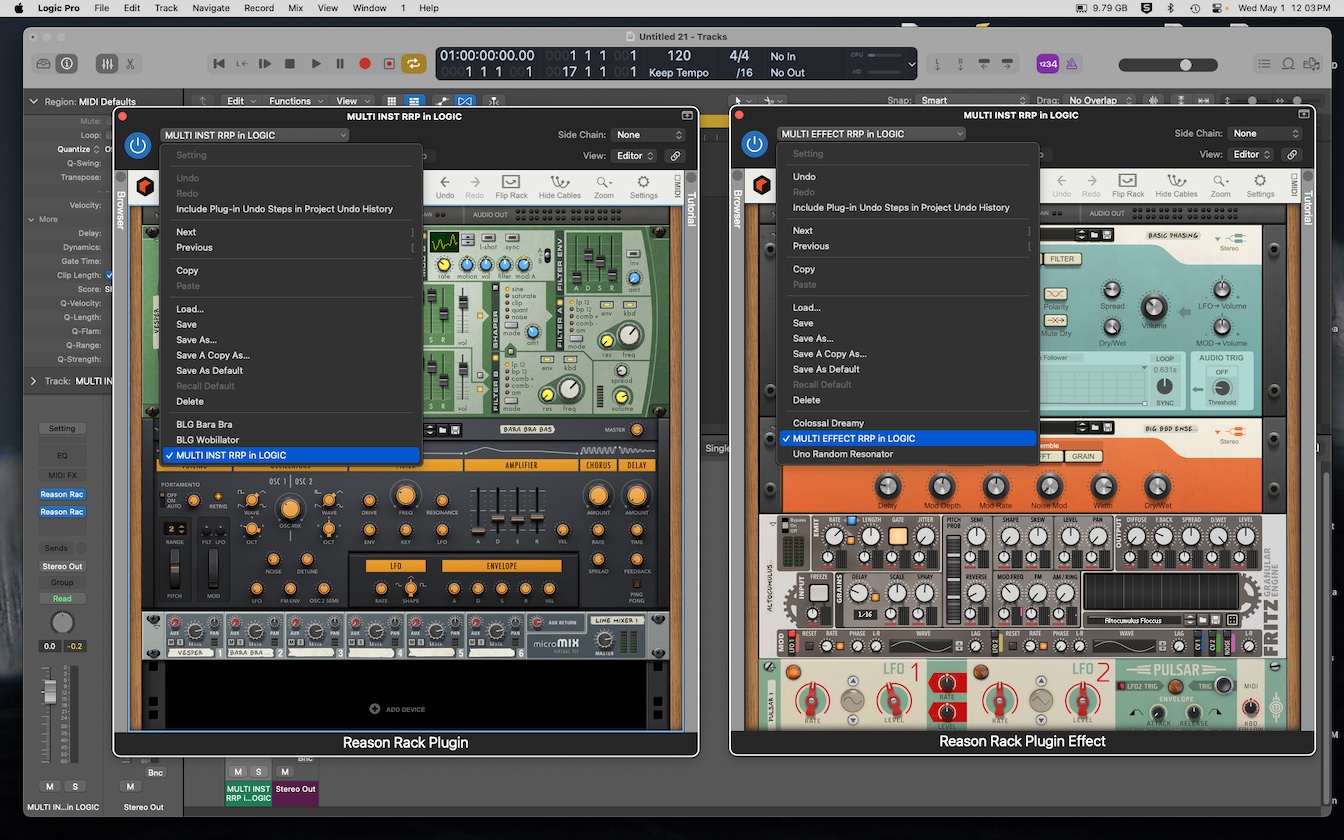Open Settings in the right effect plugin toolbar
The width and height of the screenshot is (1344, 840).
coord(1260,186)
